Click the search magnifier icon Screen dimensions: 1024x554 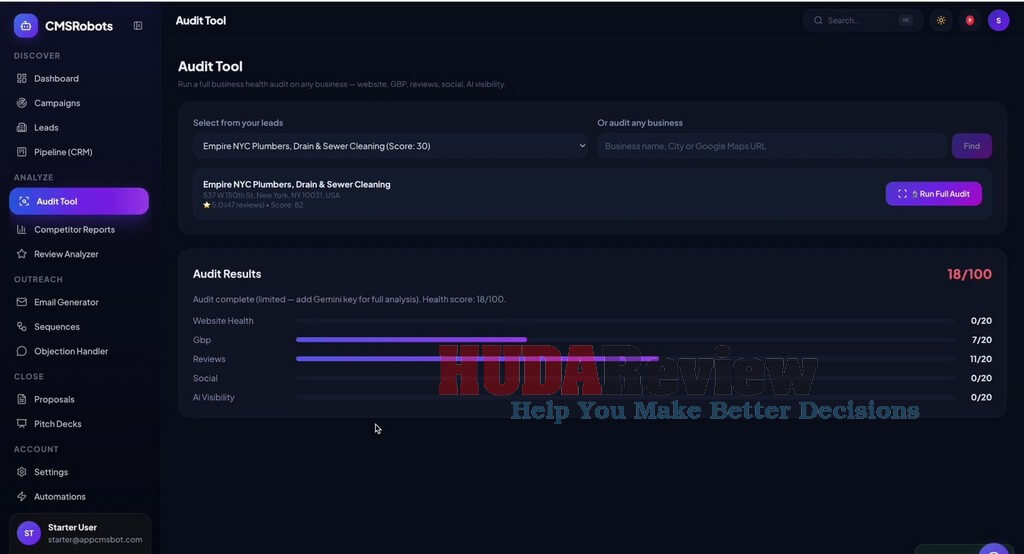pos(818,20)
